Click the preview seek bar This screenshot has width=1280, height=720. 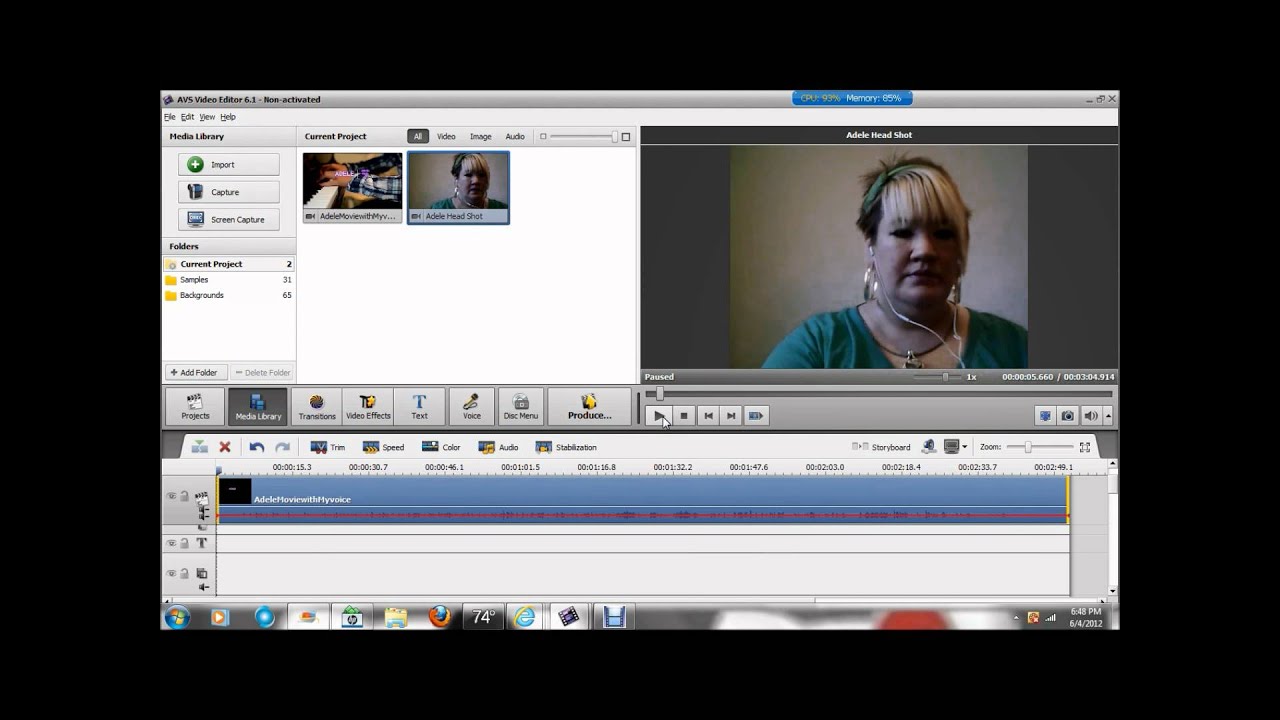879,394
